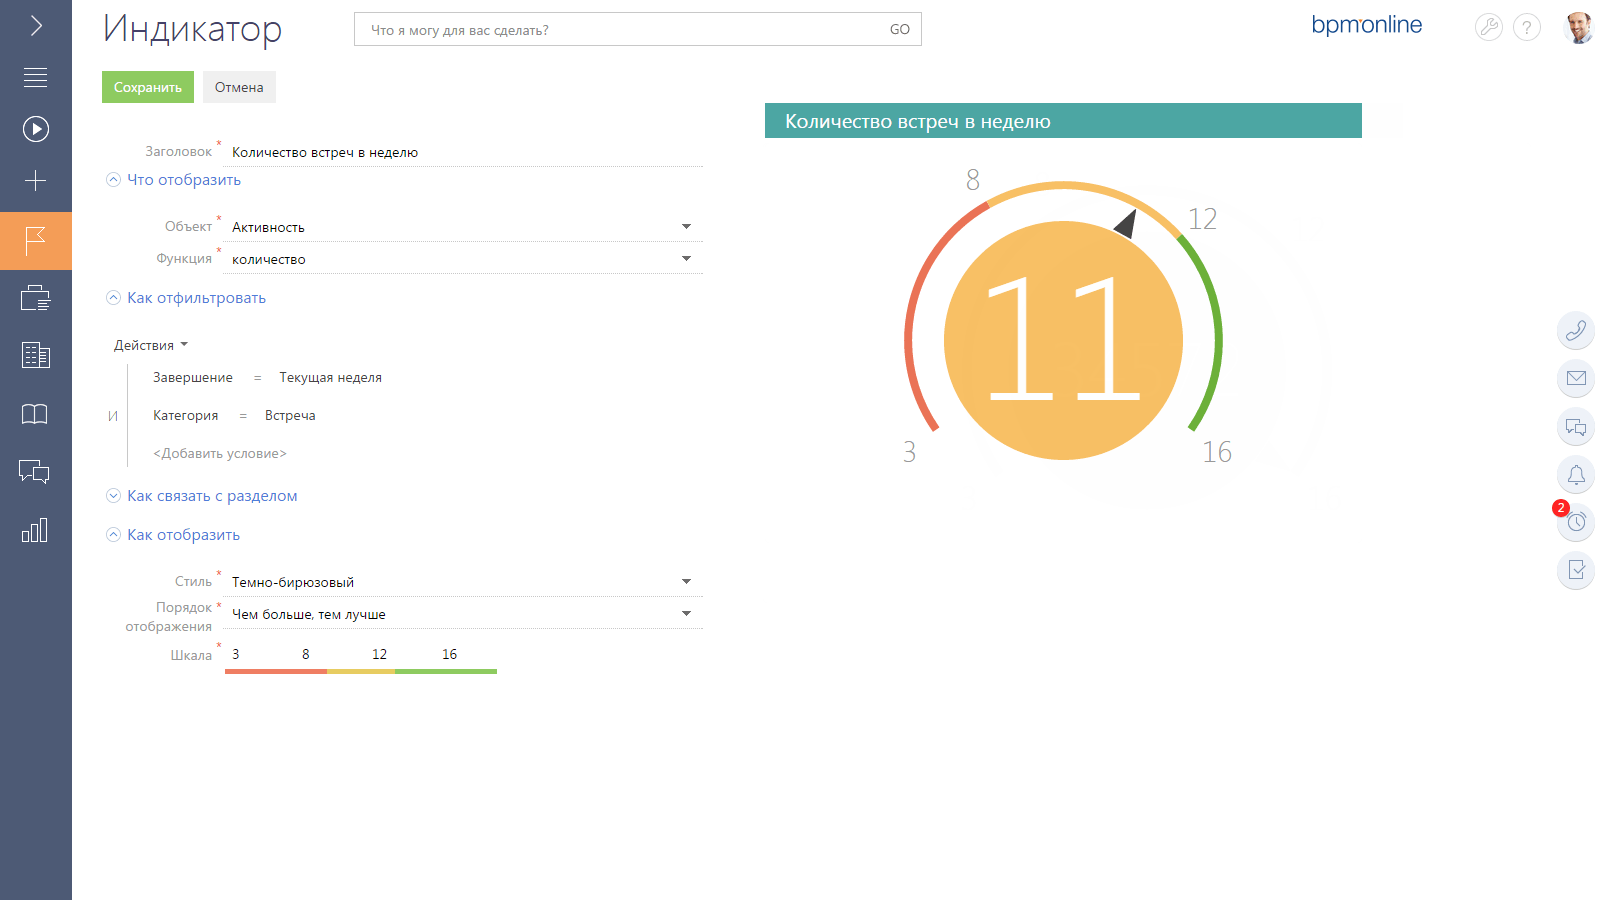Open the reminders clock icon with badge
1600x900 pixels.
(x=1576, y=522)
